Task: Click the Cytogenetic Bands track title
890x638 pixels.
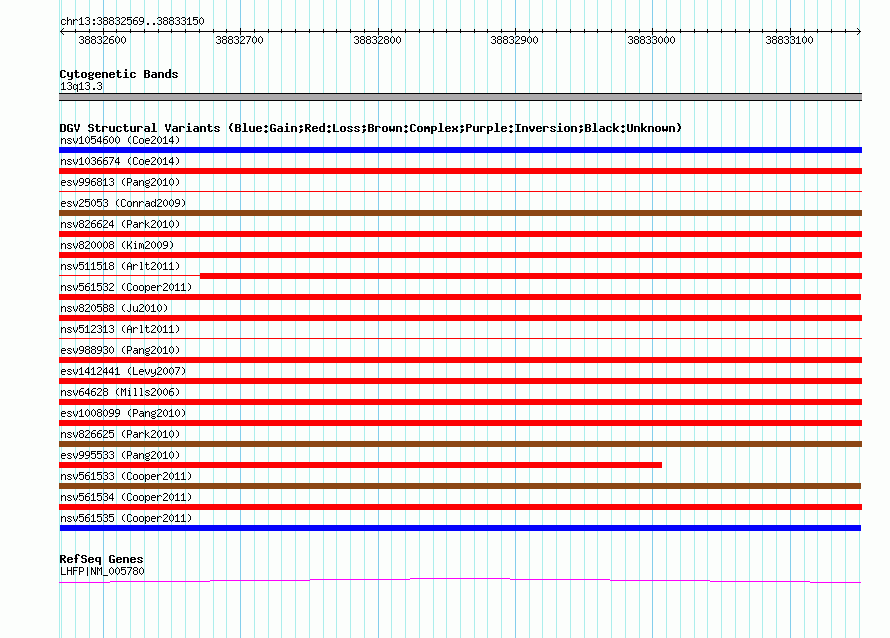Action: point(119,74)
